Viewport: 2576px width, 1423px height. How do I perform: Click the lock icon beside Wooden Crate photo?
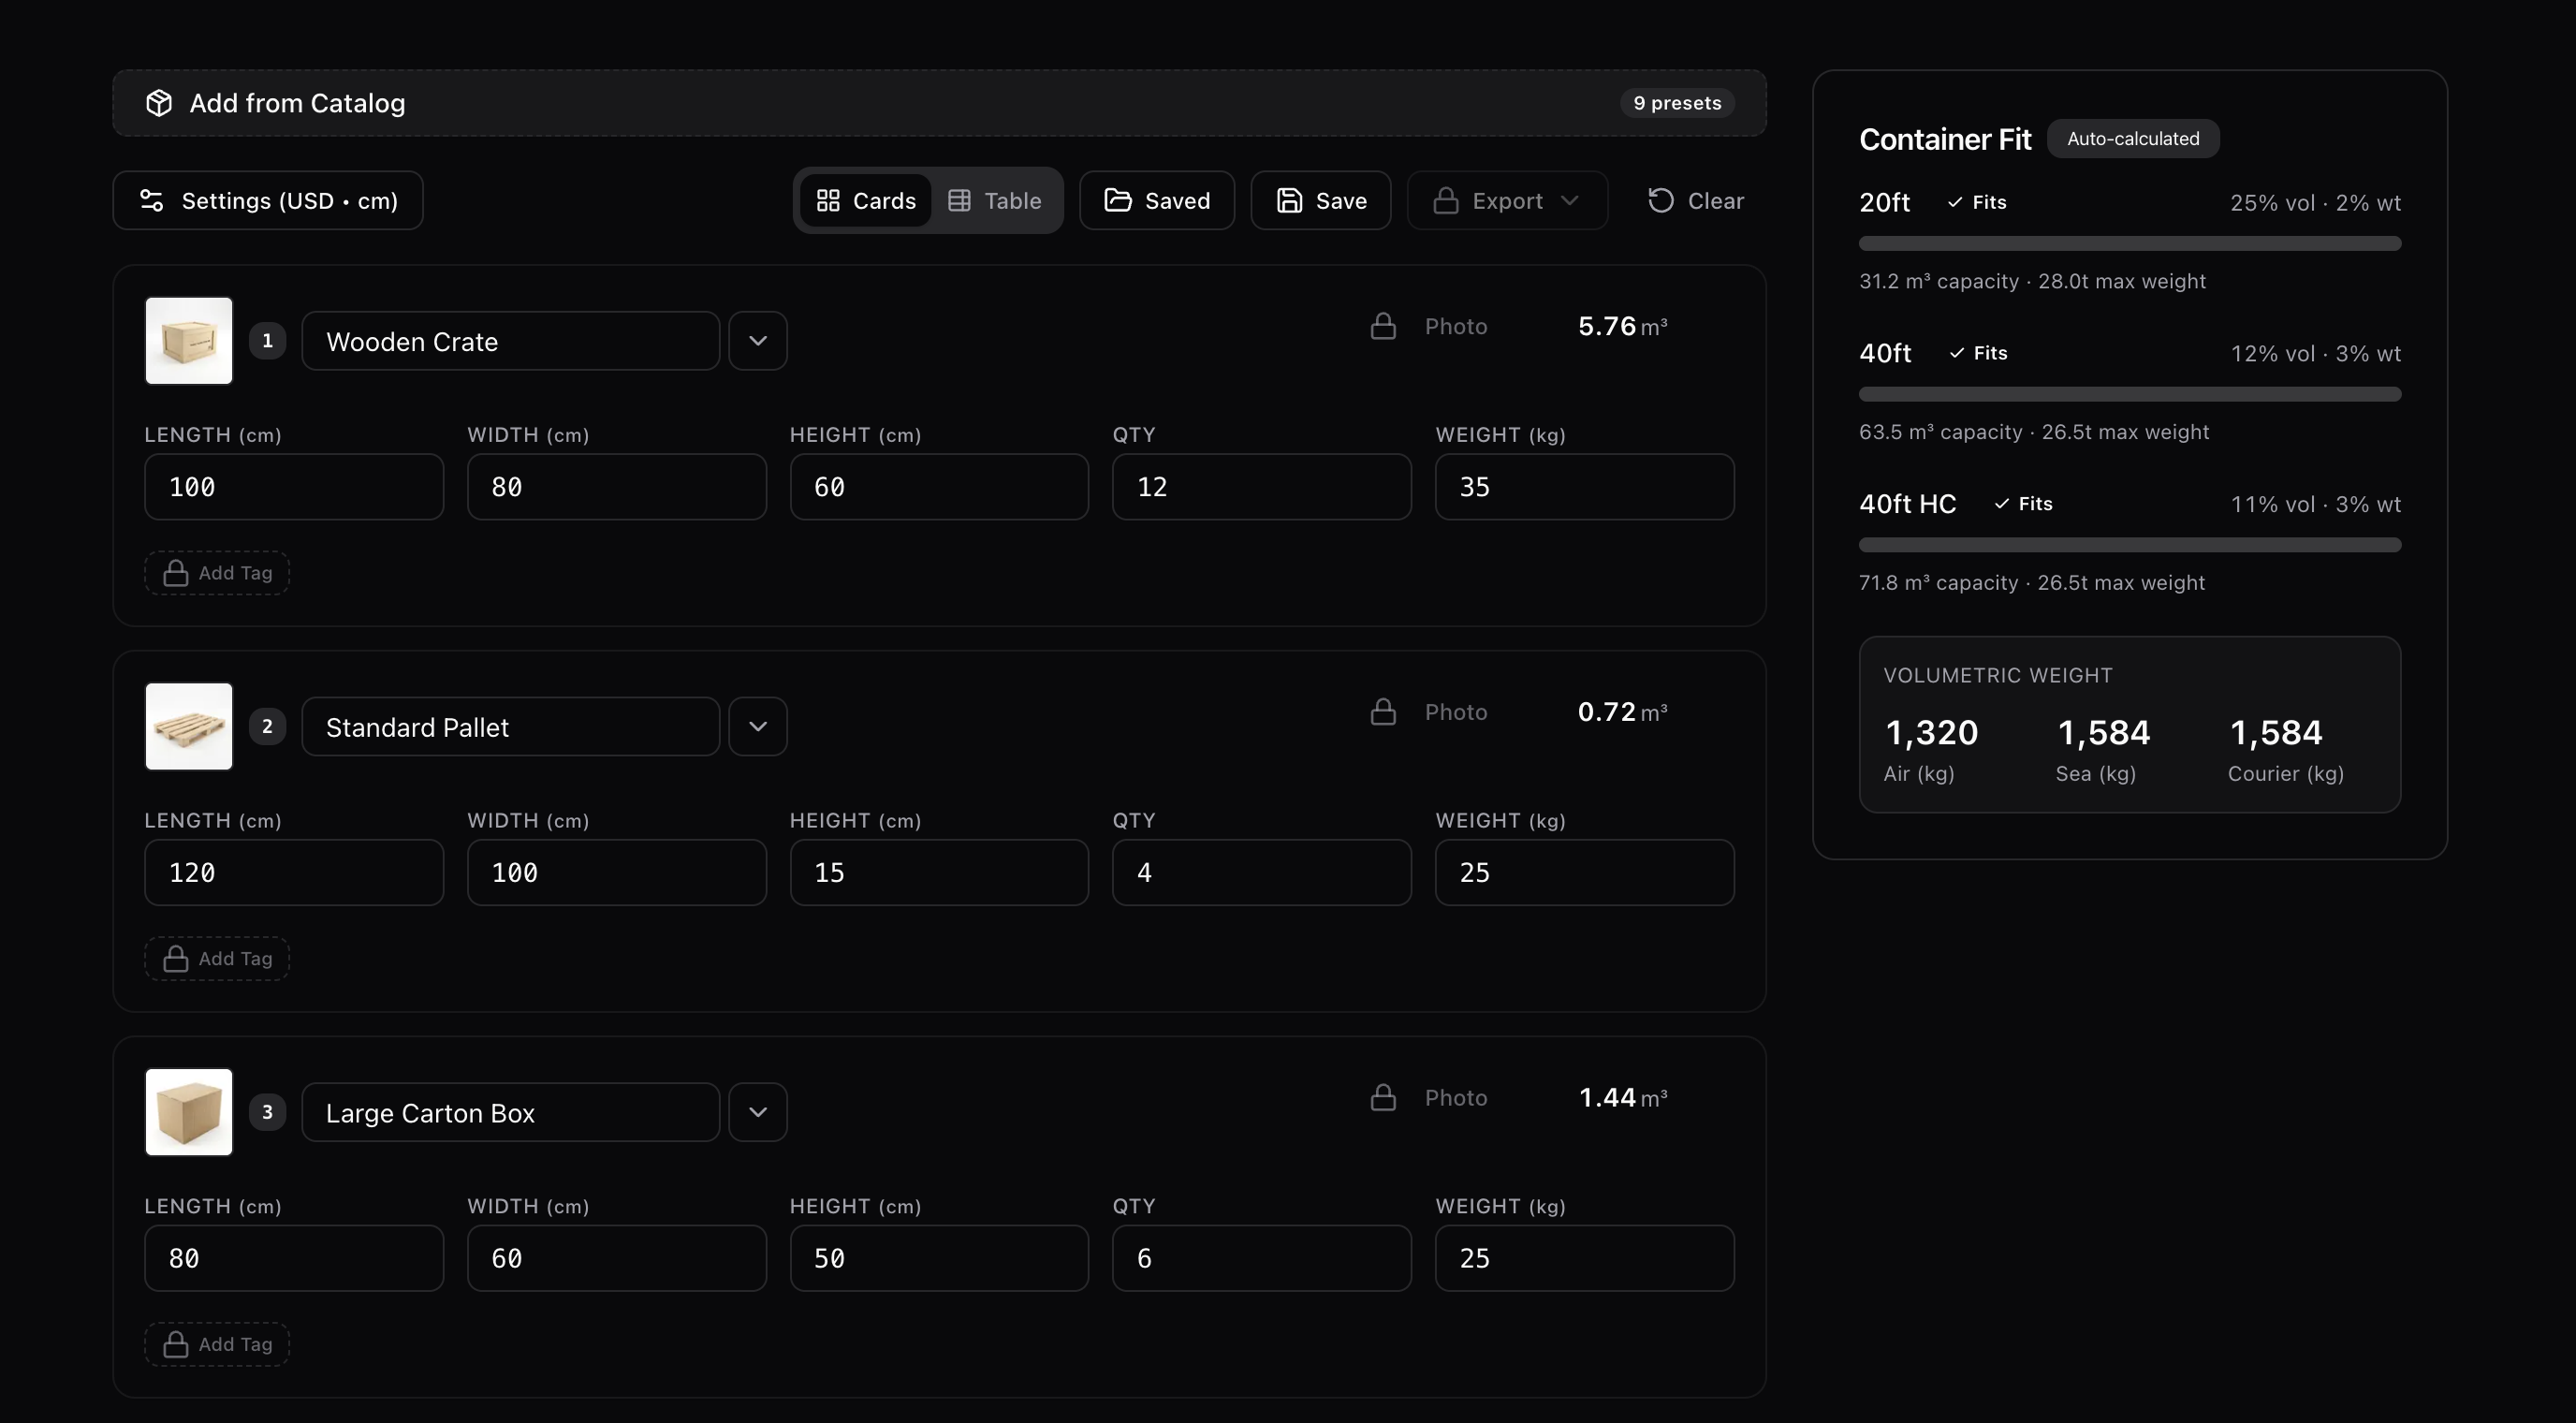(x=1383, y=325)
